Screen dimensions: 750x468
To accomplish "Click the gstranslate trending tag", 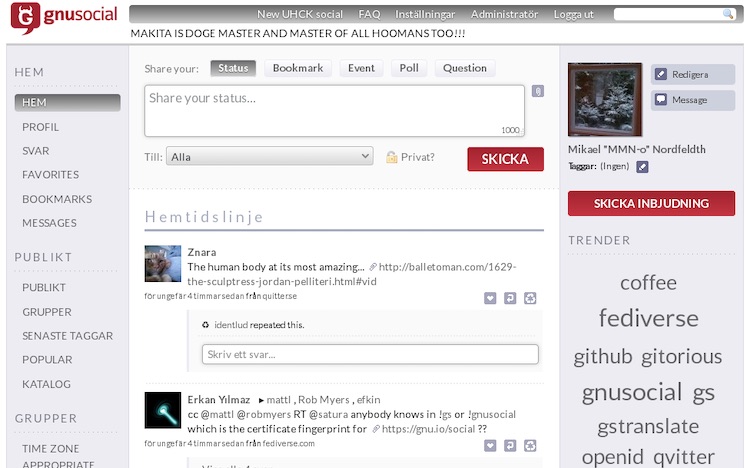I will pyautogui.click(x=648, y=426).
